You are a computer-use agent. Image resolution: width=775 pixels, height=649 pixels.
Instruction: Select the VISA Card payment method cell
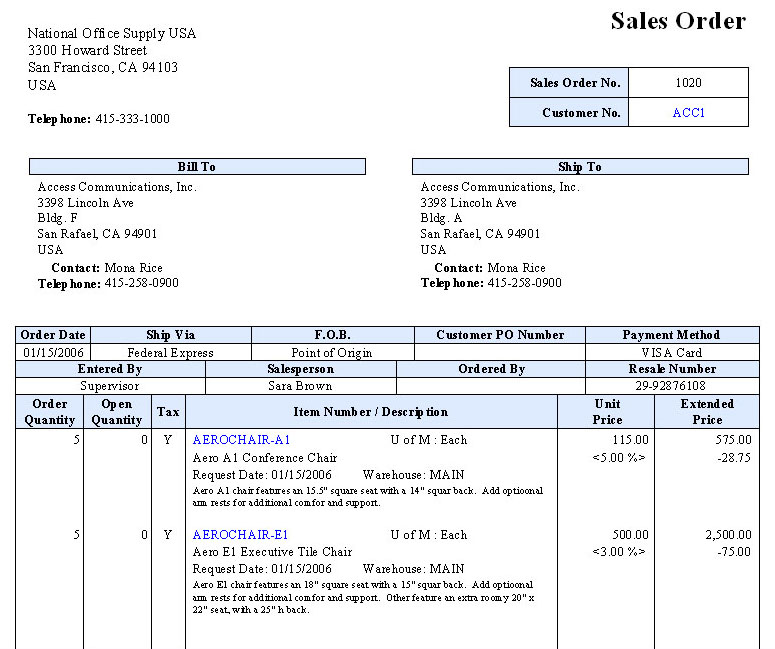(x=671, y=353)
